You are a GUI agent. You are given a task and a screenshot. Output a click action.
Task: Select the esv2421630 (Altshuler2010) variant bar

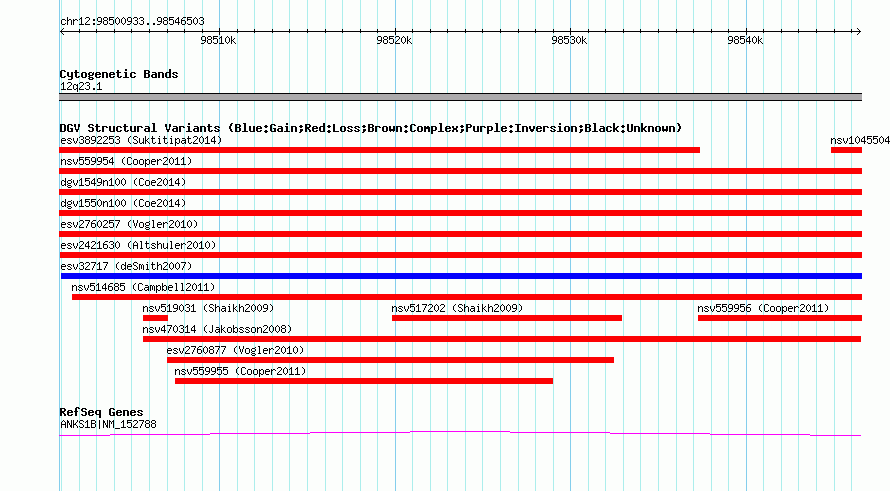pos(461,255)
